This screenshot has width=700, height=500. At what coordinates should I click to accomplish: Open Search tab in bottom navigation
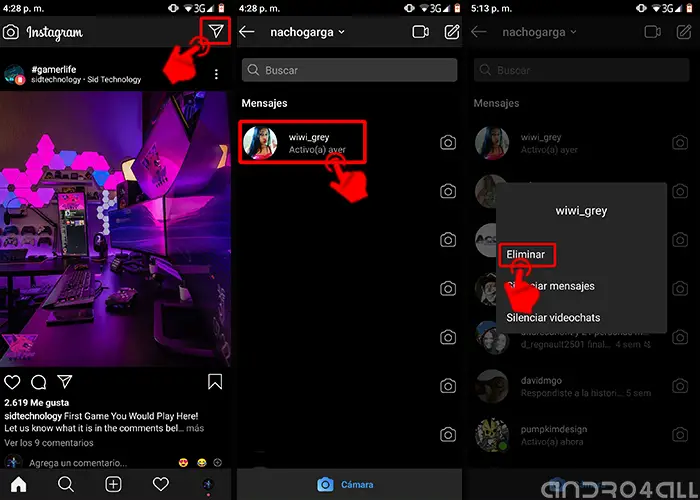(66, 484)
